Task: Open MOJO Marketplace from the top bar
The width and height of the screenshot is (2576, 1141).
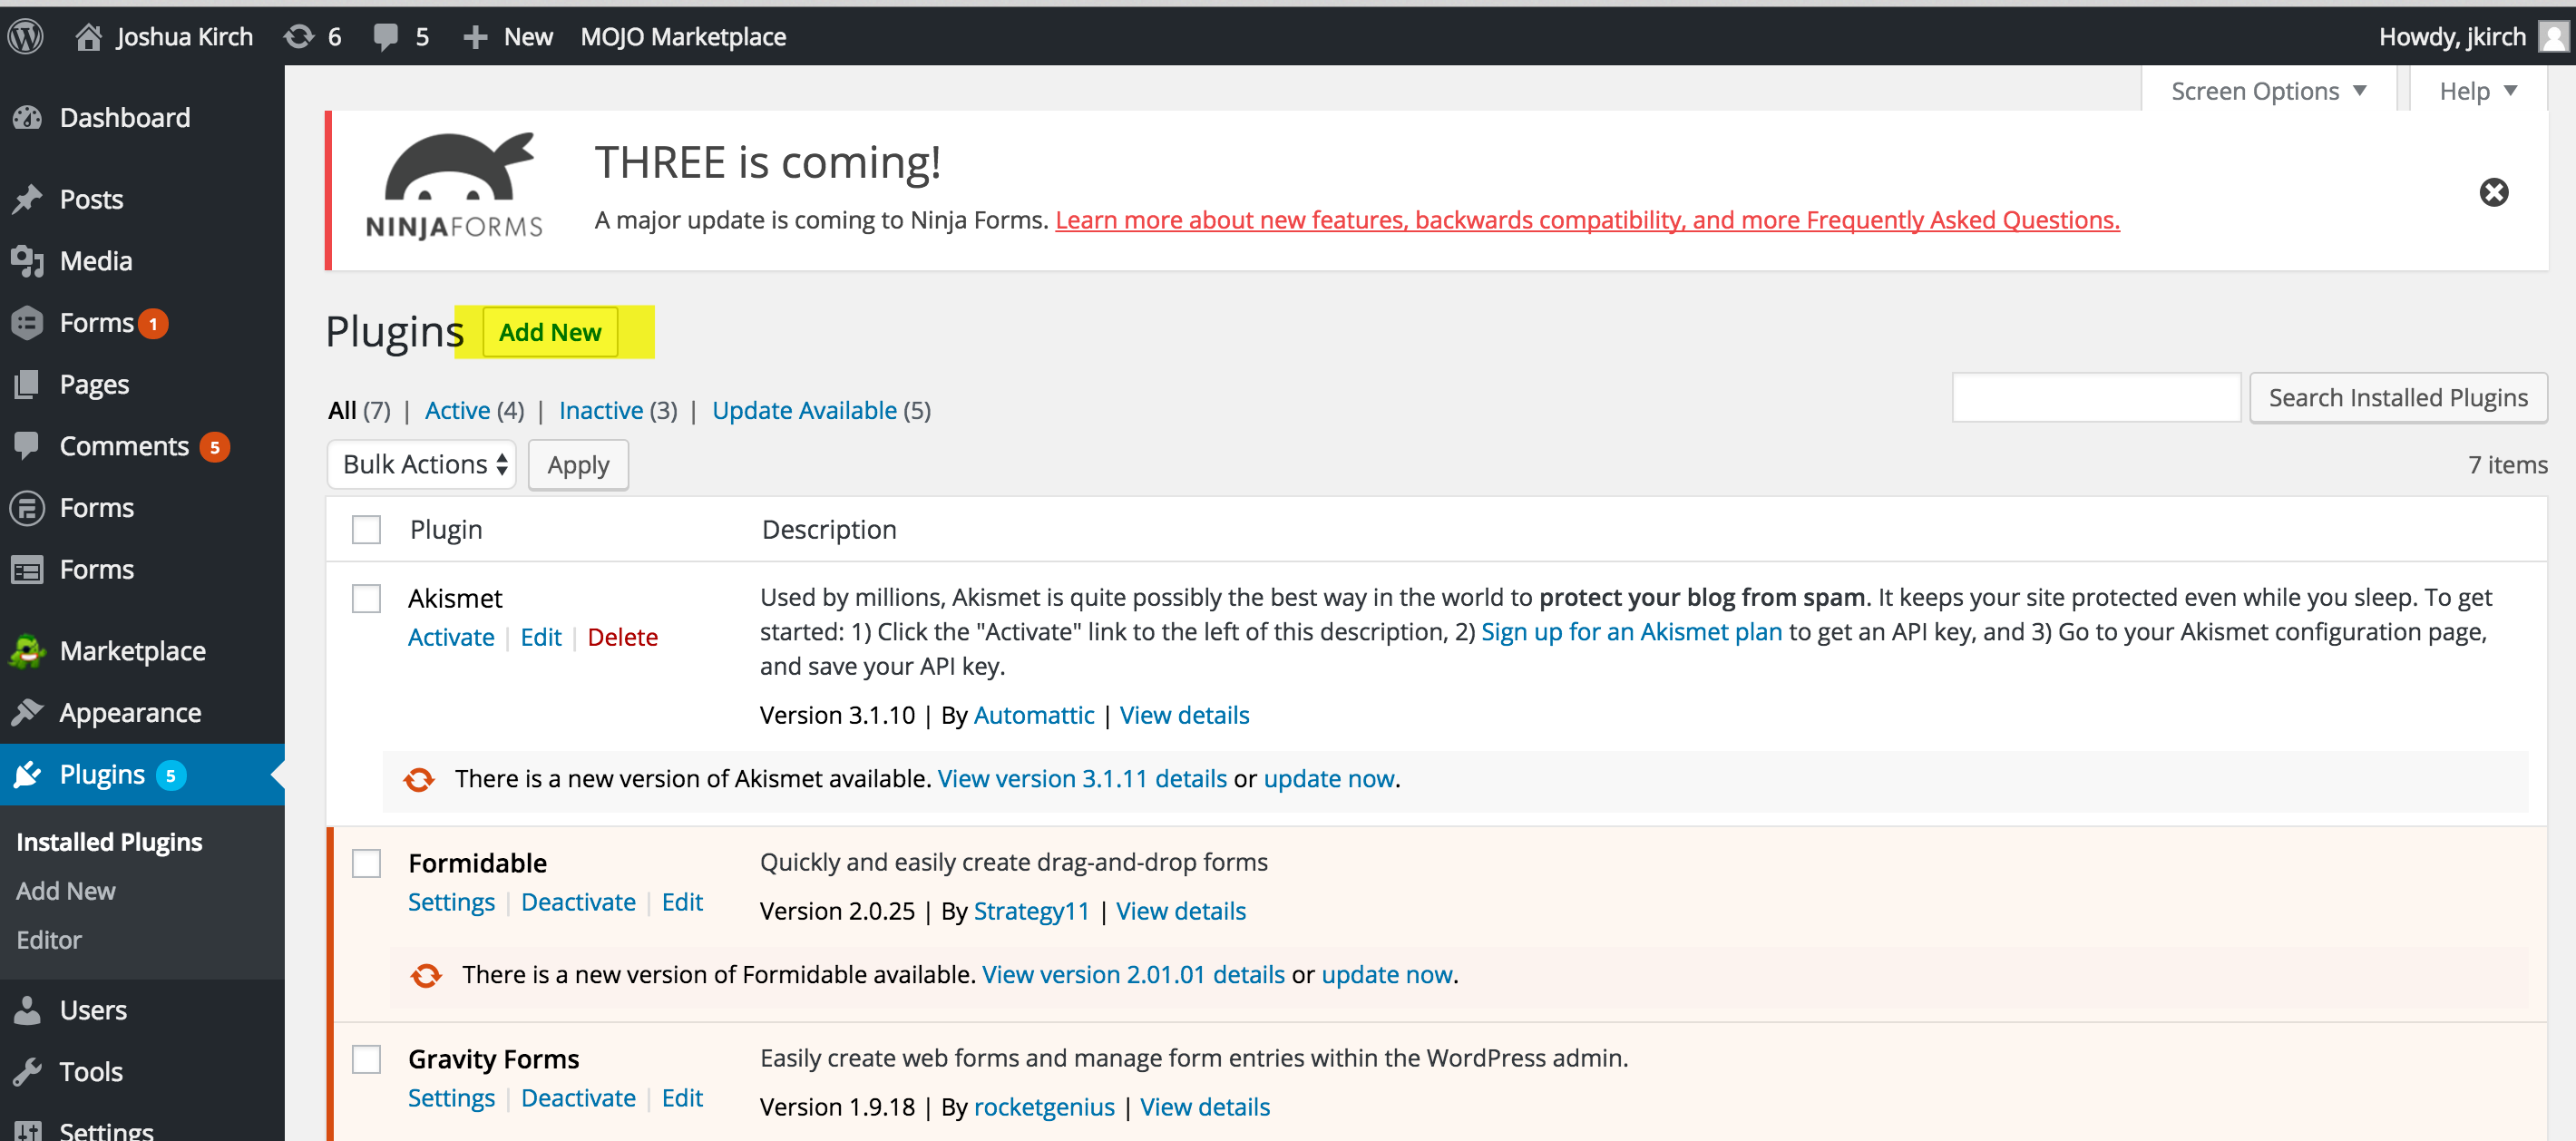Action: click(x=683, y=36)
